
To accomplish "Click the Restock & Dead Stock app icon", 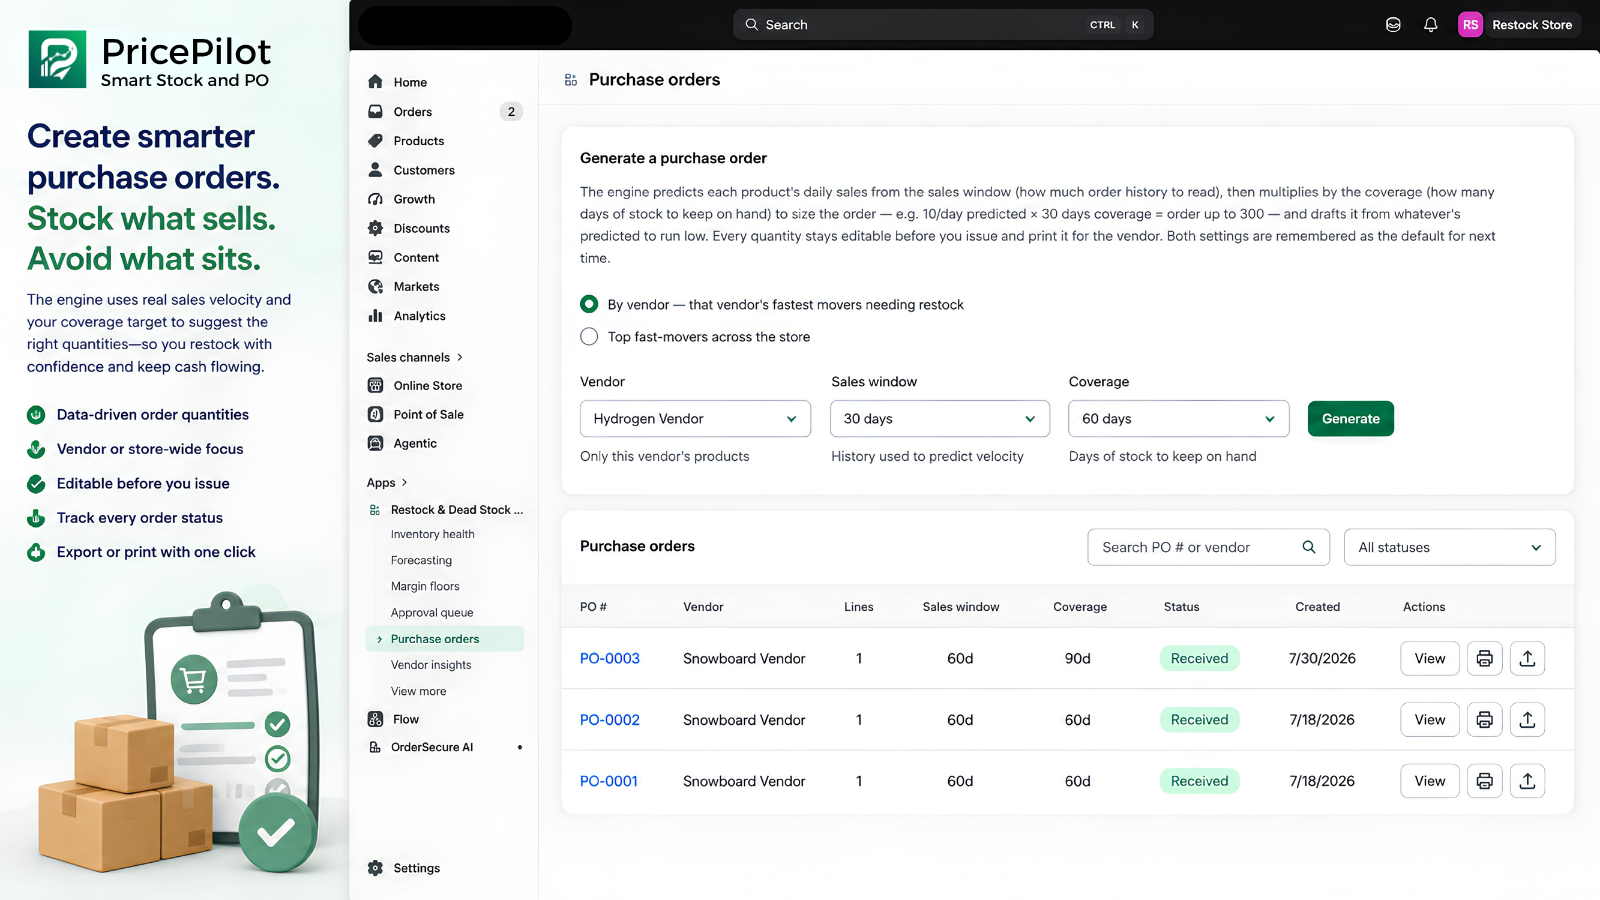I will pyautogui.click(x=375, y=510).
